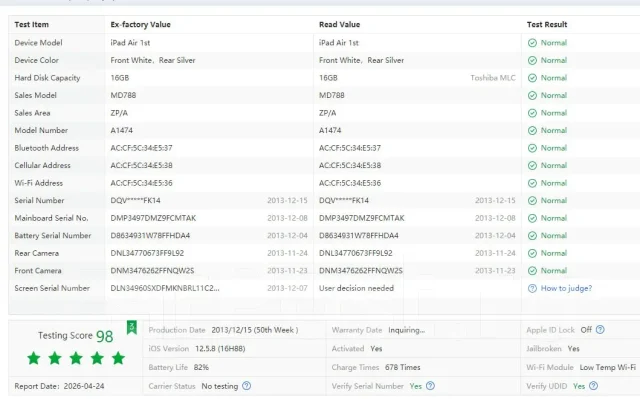
Task: Click the Wi-Fi Address check icon
Action: [x=532, y=183]
